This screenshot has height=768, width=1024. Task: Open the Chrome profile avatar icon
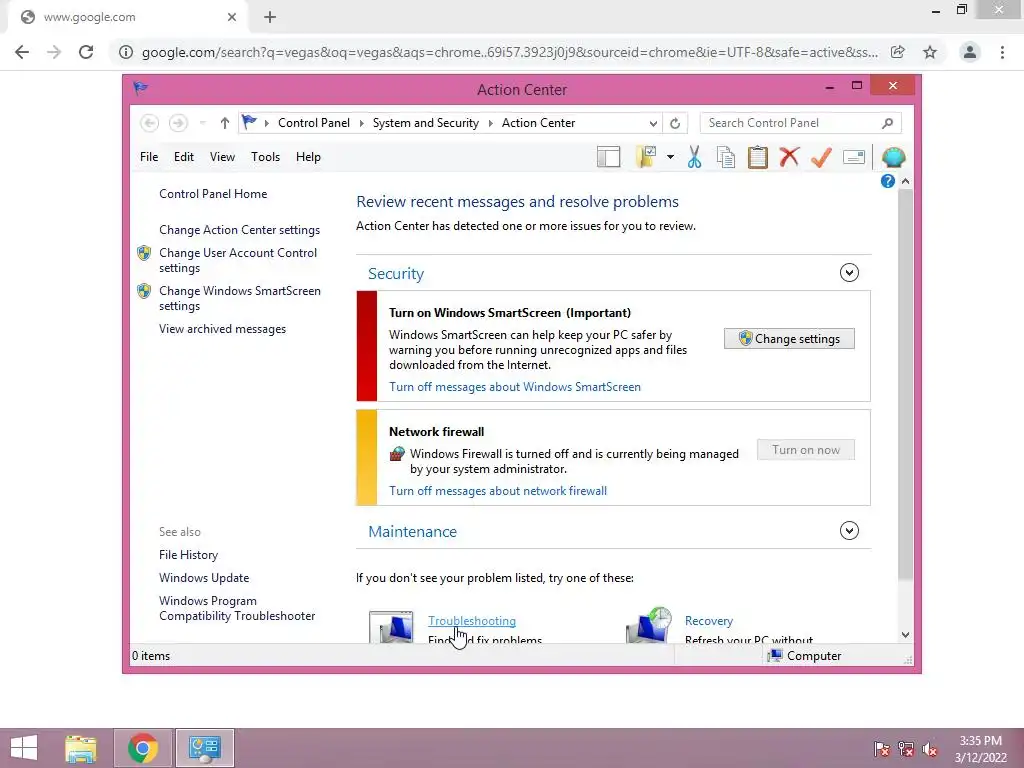970,52
